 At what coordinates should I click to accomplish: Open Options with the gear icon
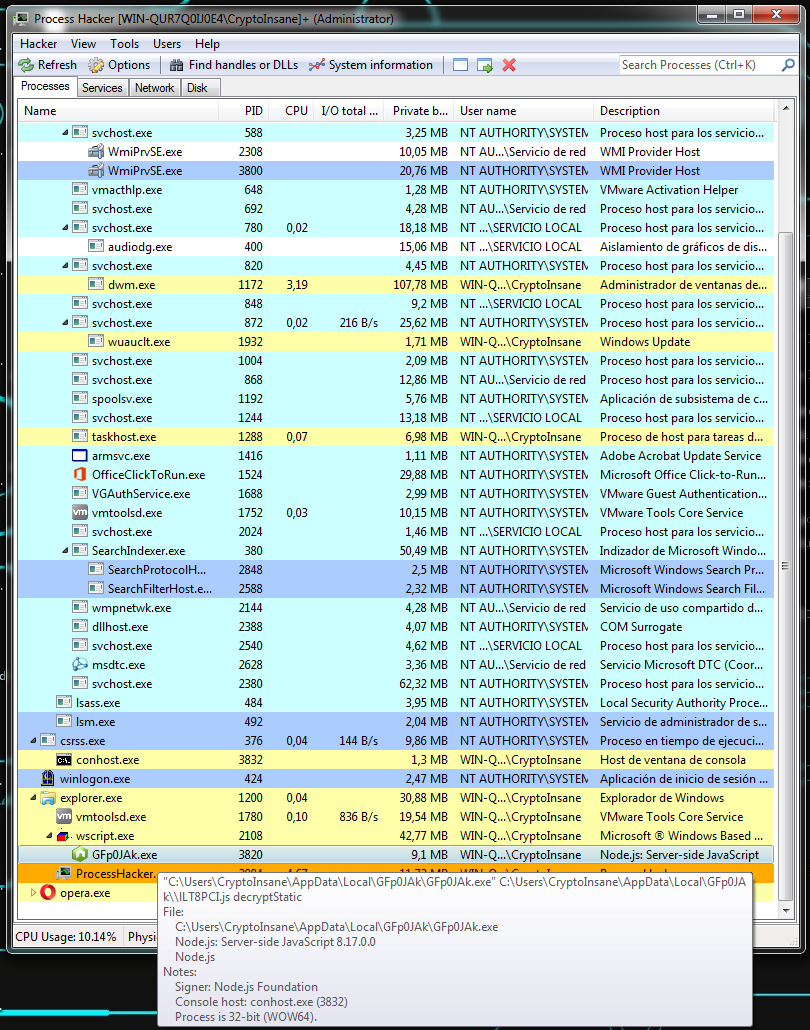(x=97, y=65)
